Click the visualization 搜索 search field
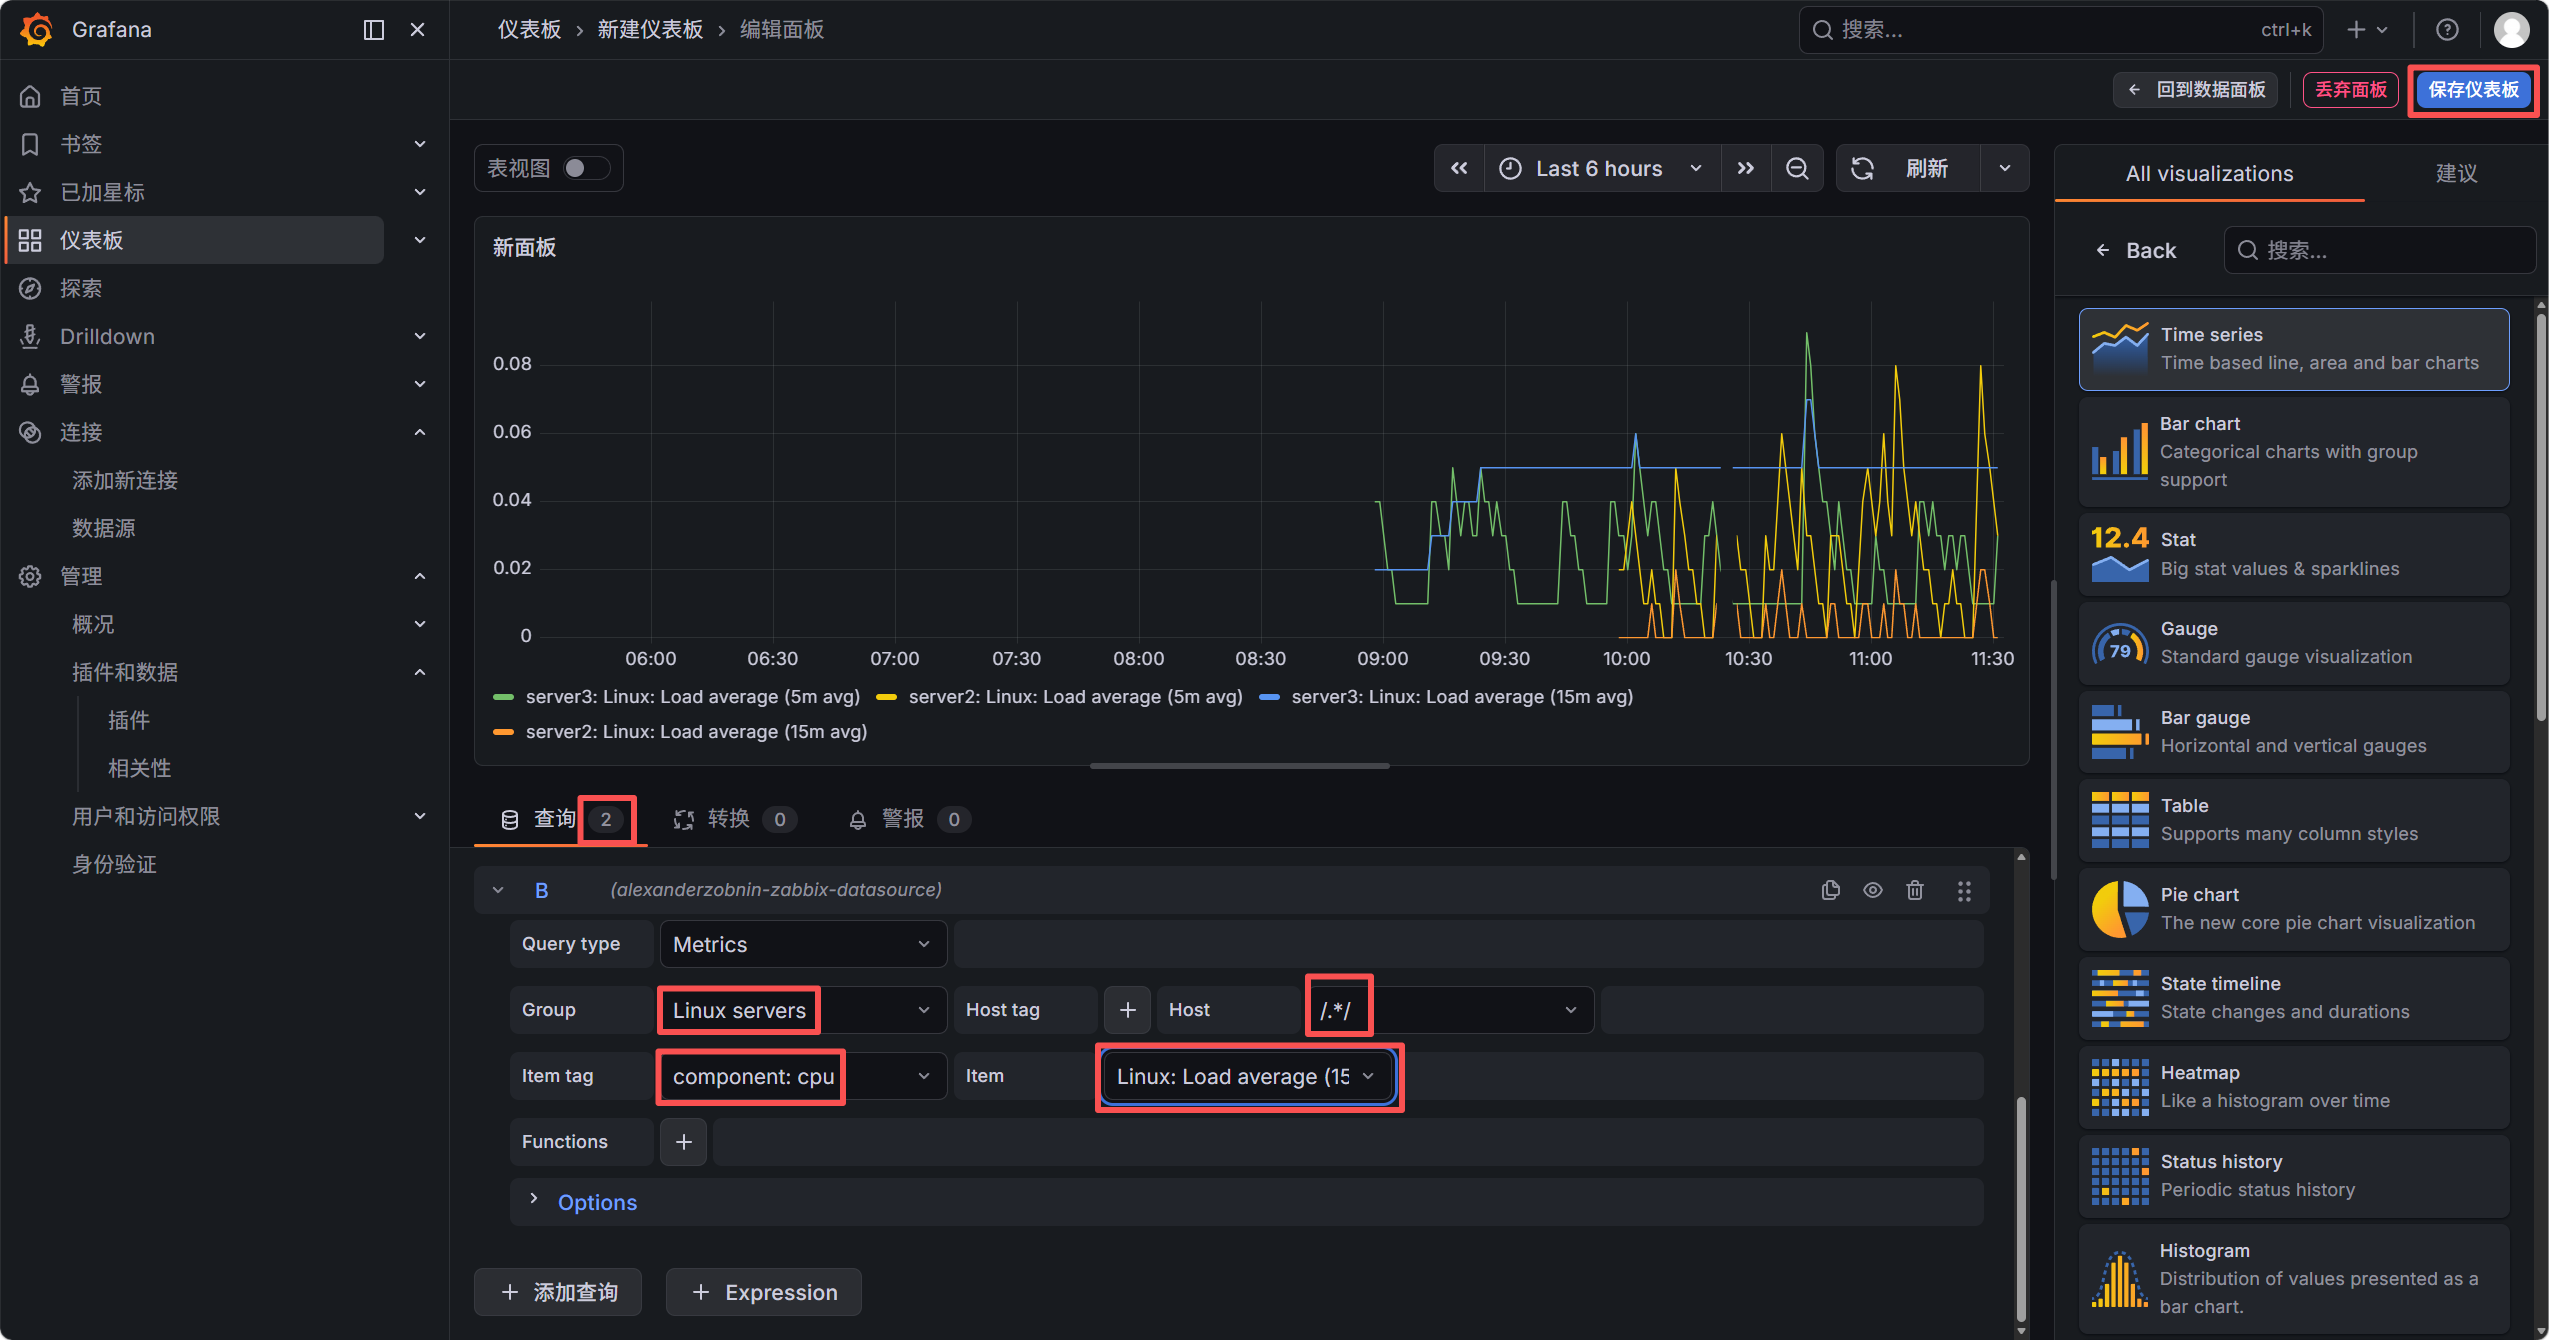2549x1340 pixels. click(2380, 250)
